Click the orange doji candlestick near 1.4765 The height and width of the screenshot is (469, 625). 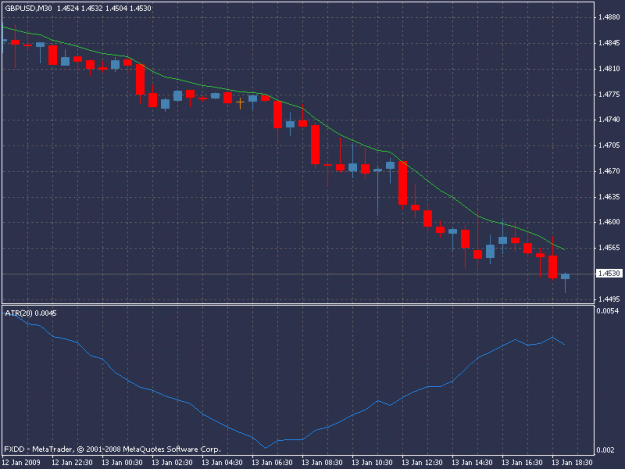click(240, 103)
